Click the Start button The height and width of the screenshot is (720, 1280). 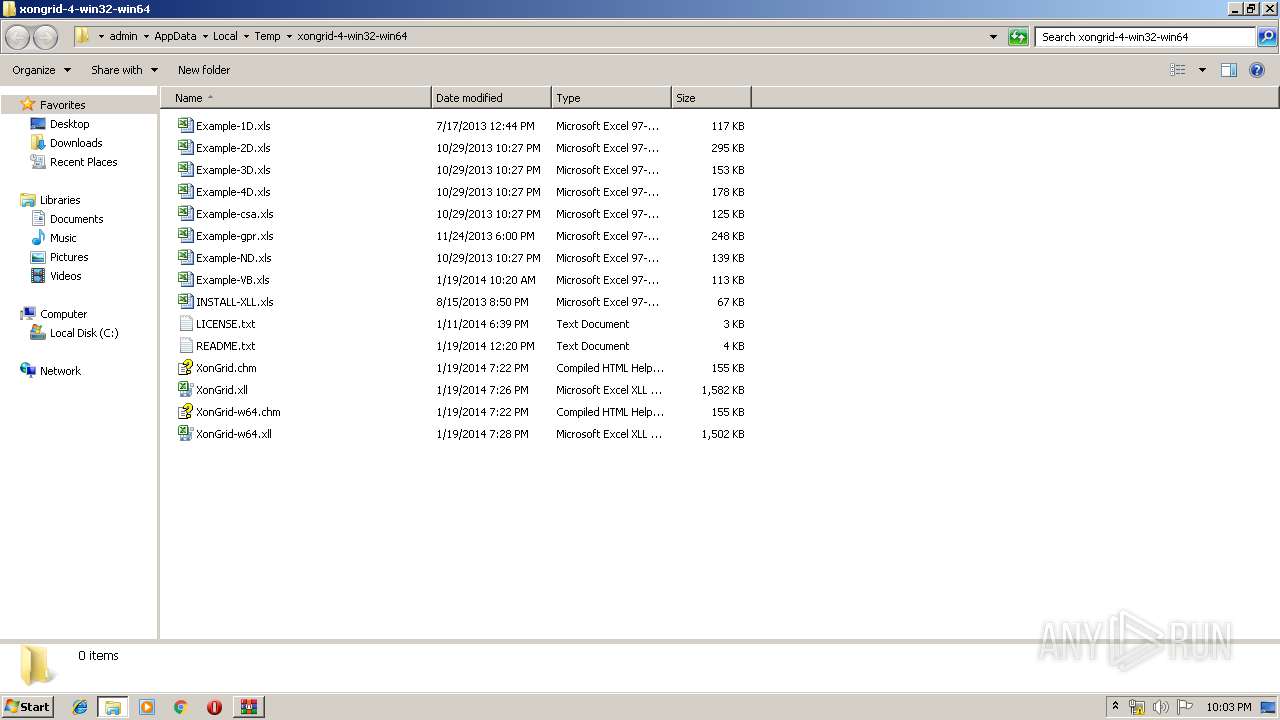coord(27,706)
